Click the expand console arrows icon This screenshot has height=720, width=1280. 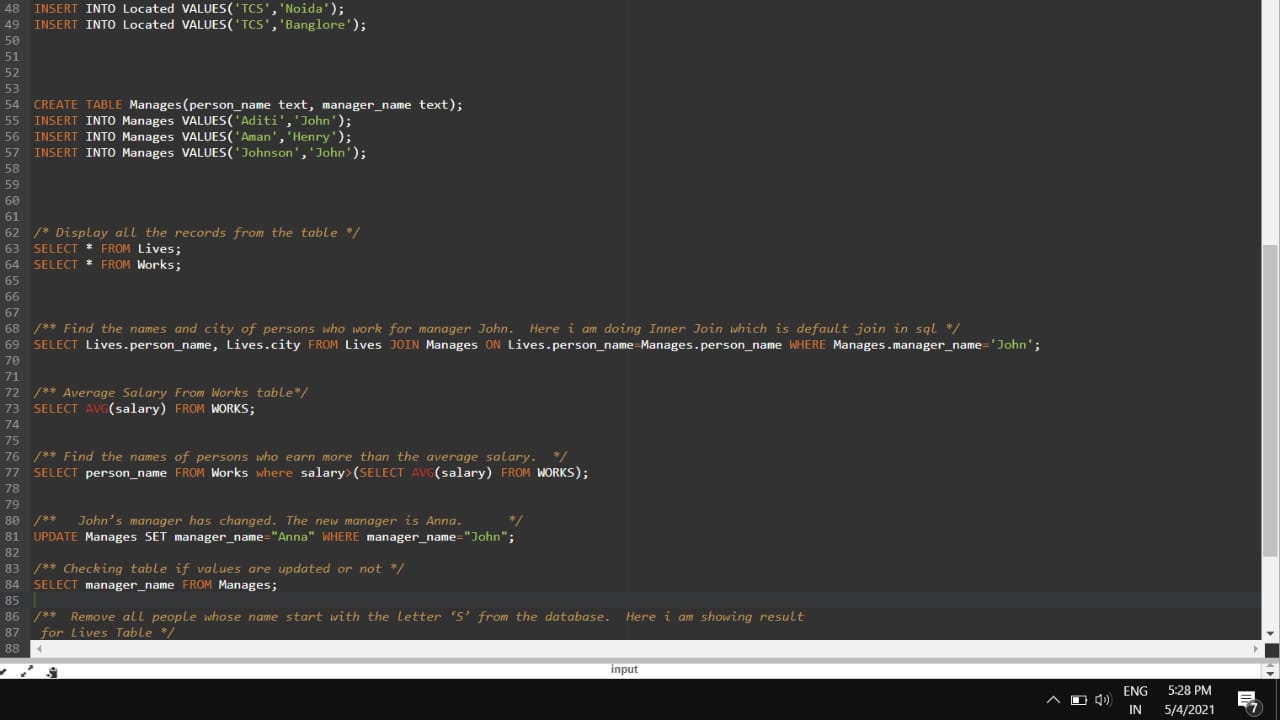pos(28,671)
